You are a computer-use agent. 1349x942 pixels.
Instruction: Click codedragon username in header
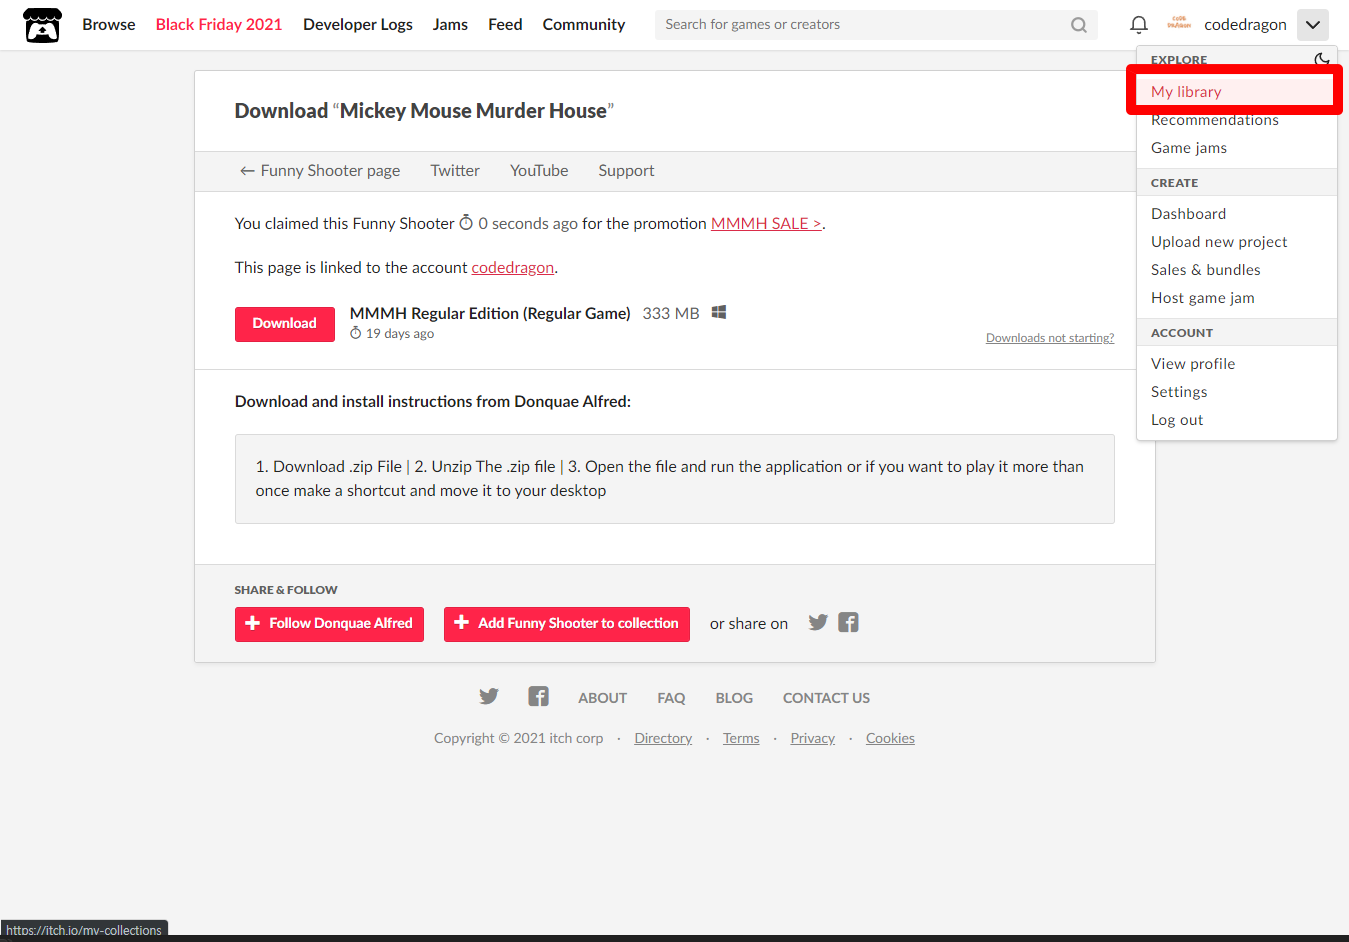pos(1245,25)
